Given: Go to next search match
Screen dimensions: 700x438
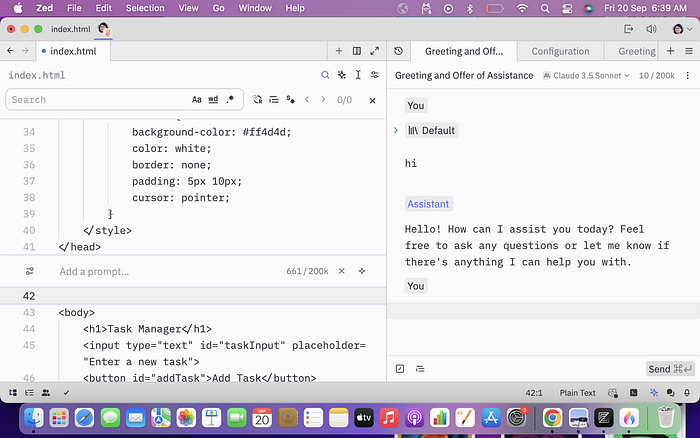Looking at the screenshot, I should point(323,100).
